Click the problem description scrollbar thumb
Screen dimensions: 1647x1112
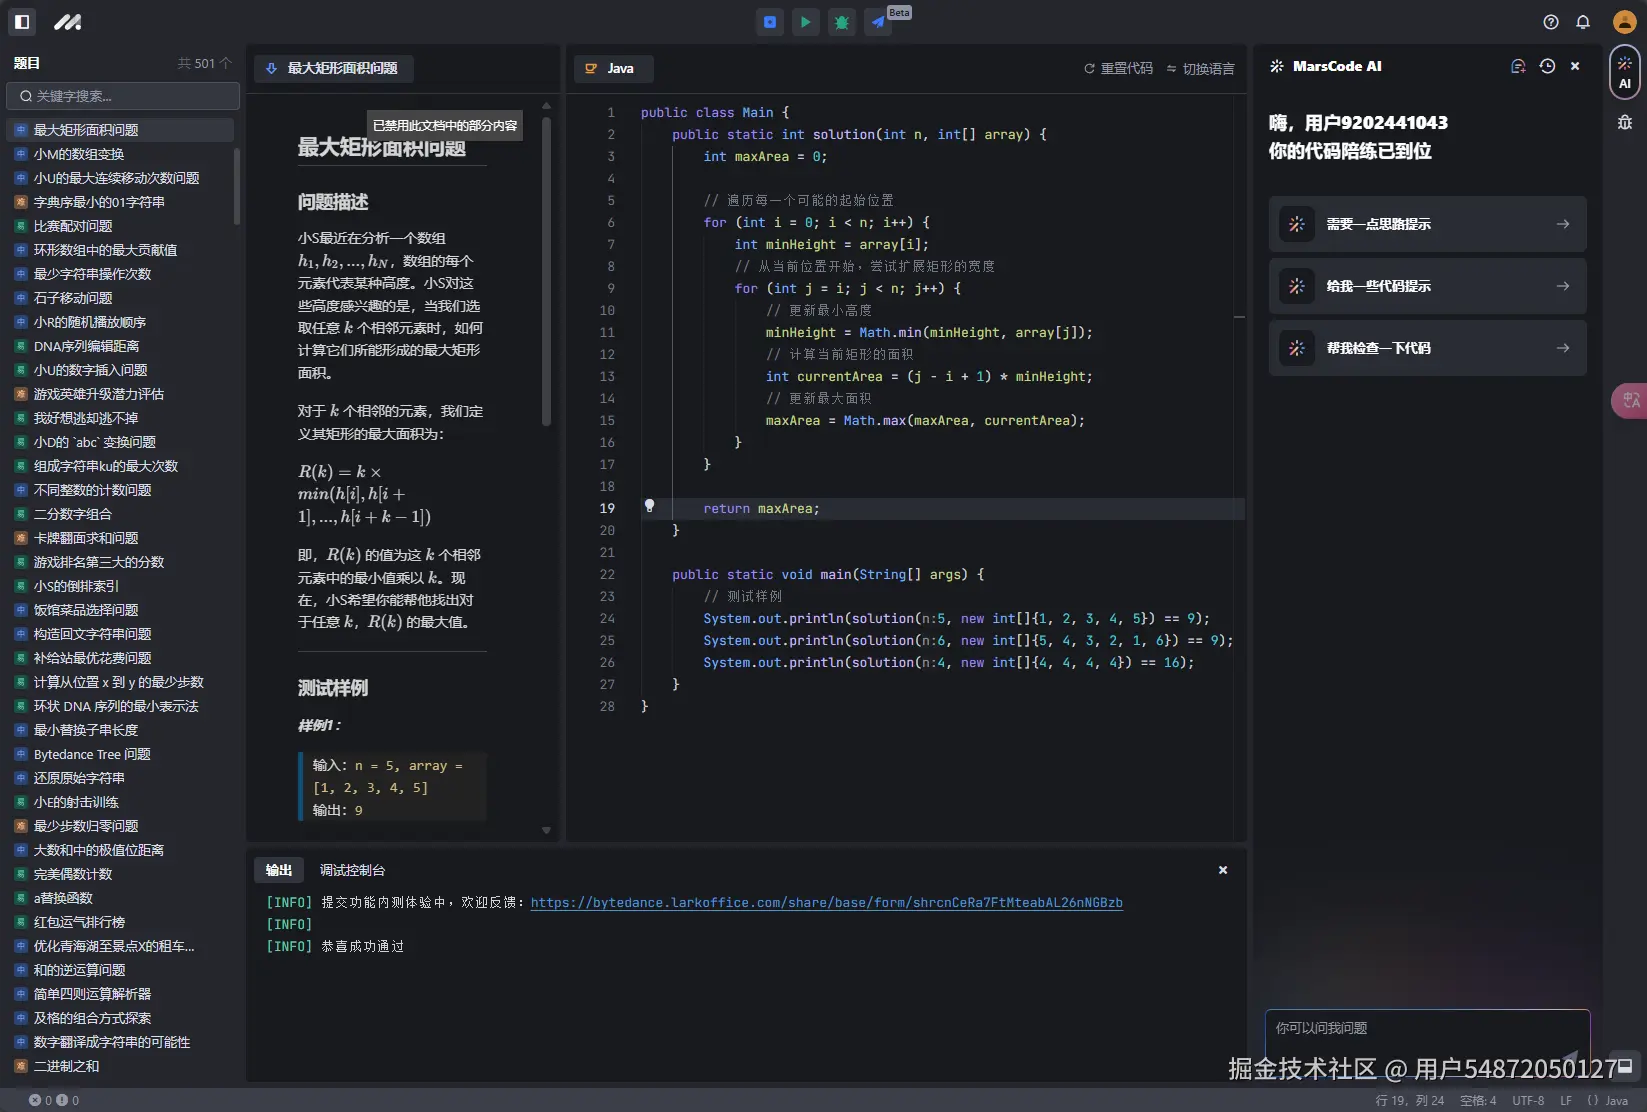pyautogui.click(x=546, y=271)
